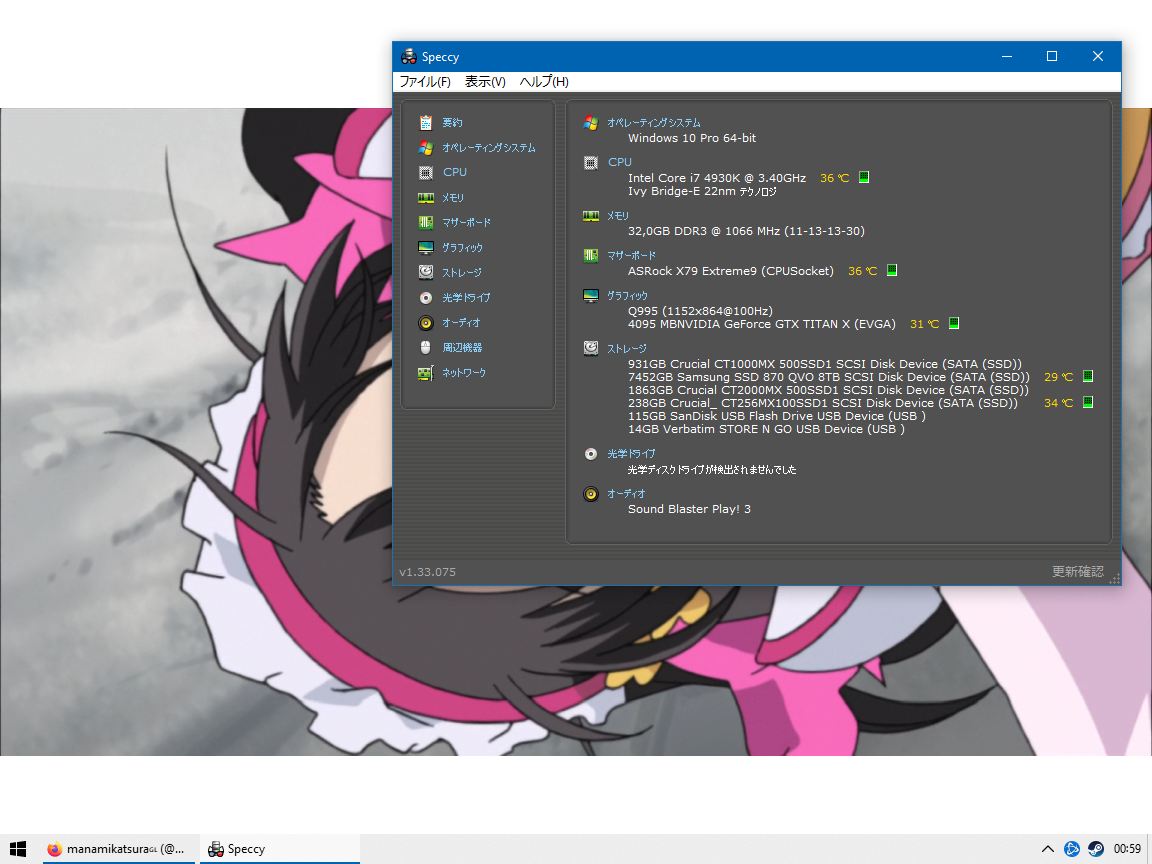The image size is (1152, 864).
Task: Click the Windows flag icon beside オペレーティングシステム in sidebar
Action: tap(425, 148)
